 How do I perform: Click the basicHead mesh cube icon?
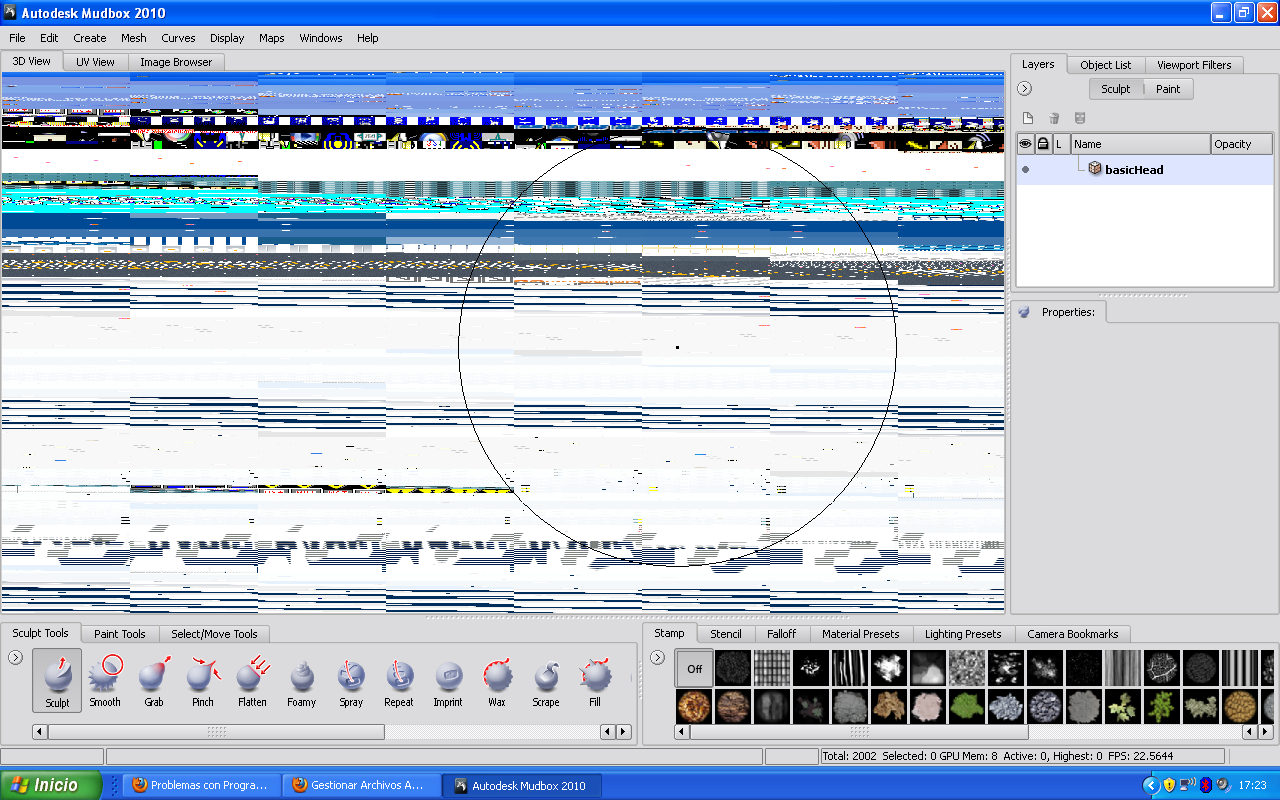click(1095, 169)
